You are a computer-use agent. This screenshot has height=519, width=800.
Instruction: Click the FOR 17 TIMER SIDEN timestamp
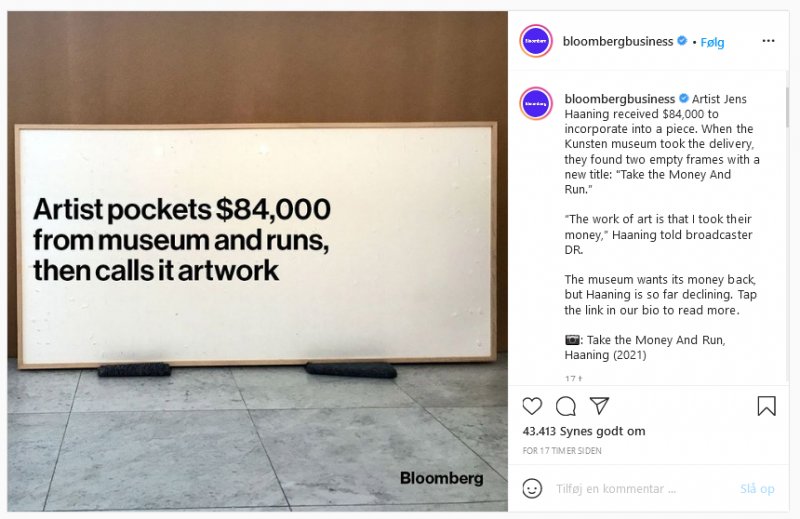coord(562,451)
